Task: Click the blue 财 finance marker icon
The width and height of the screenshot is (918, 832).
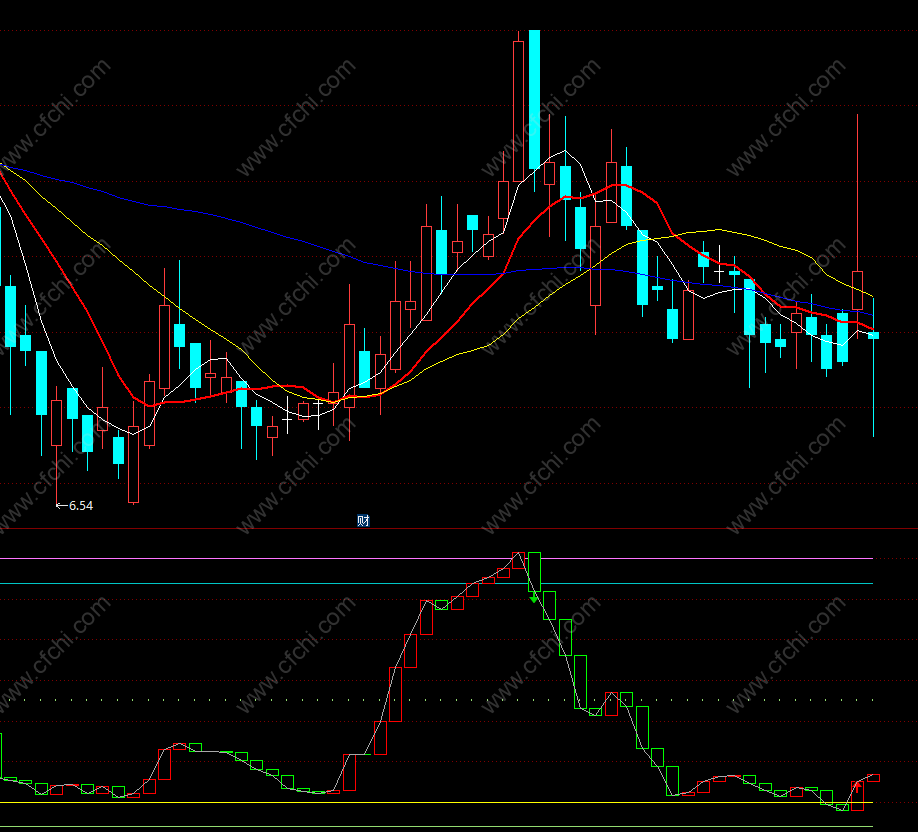Action: [363, 521]
